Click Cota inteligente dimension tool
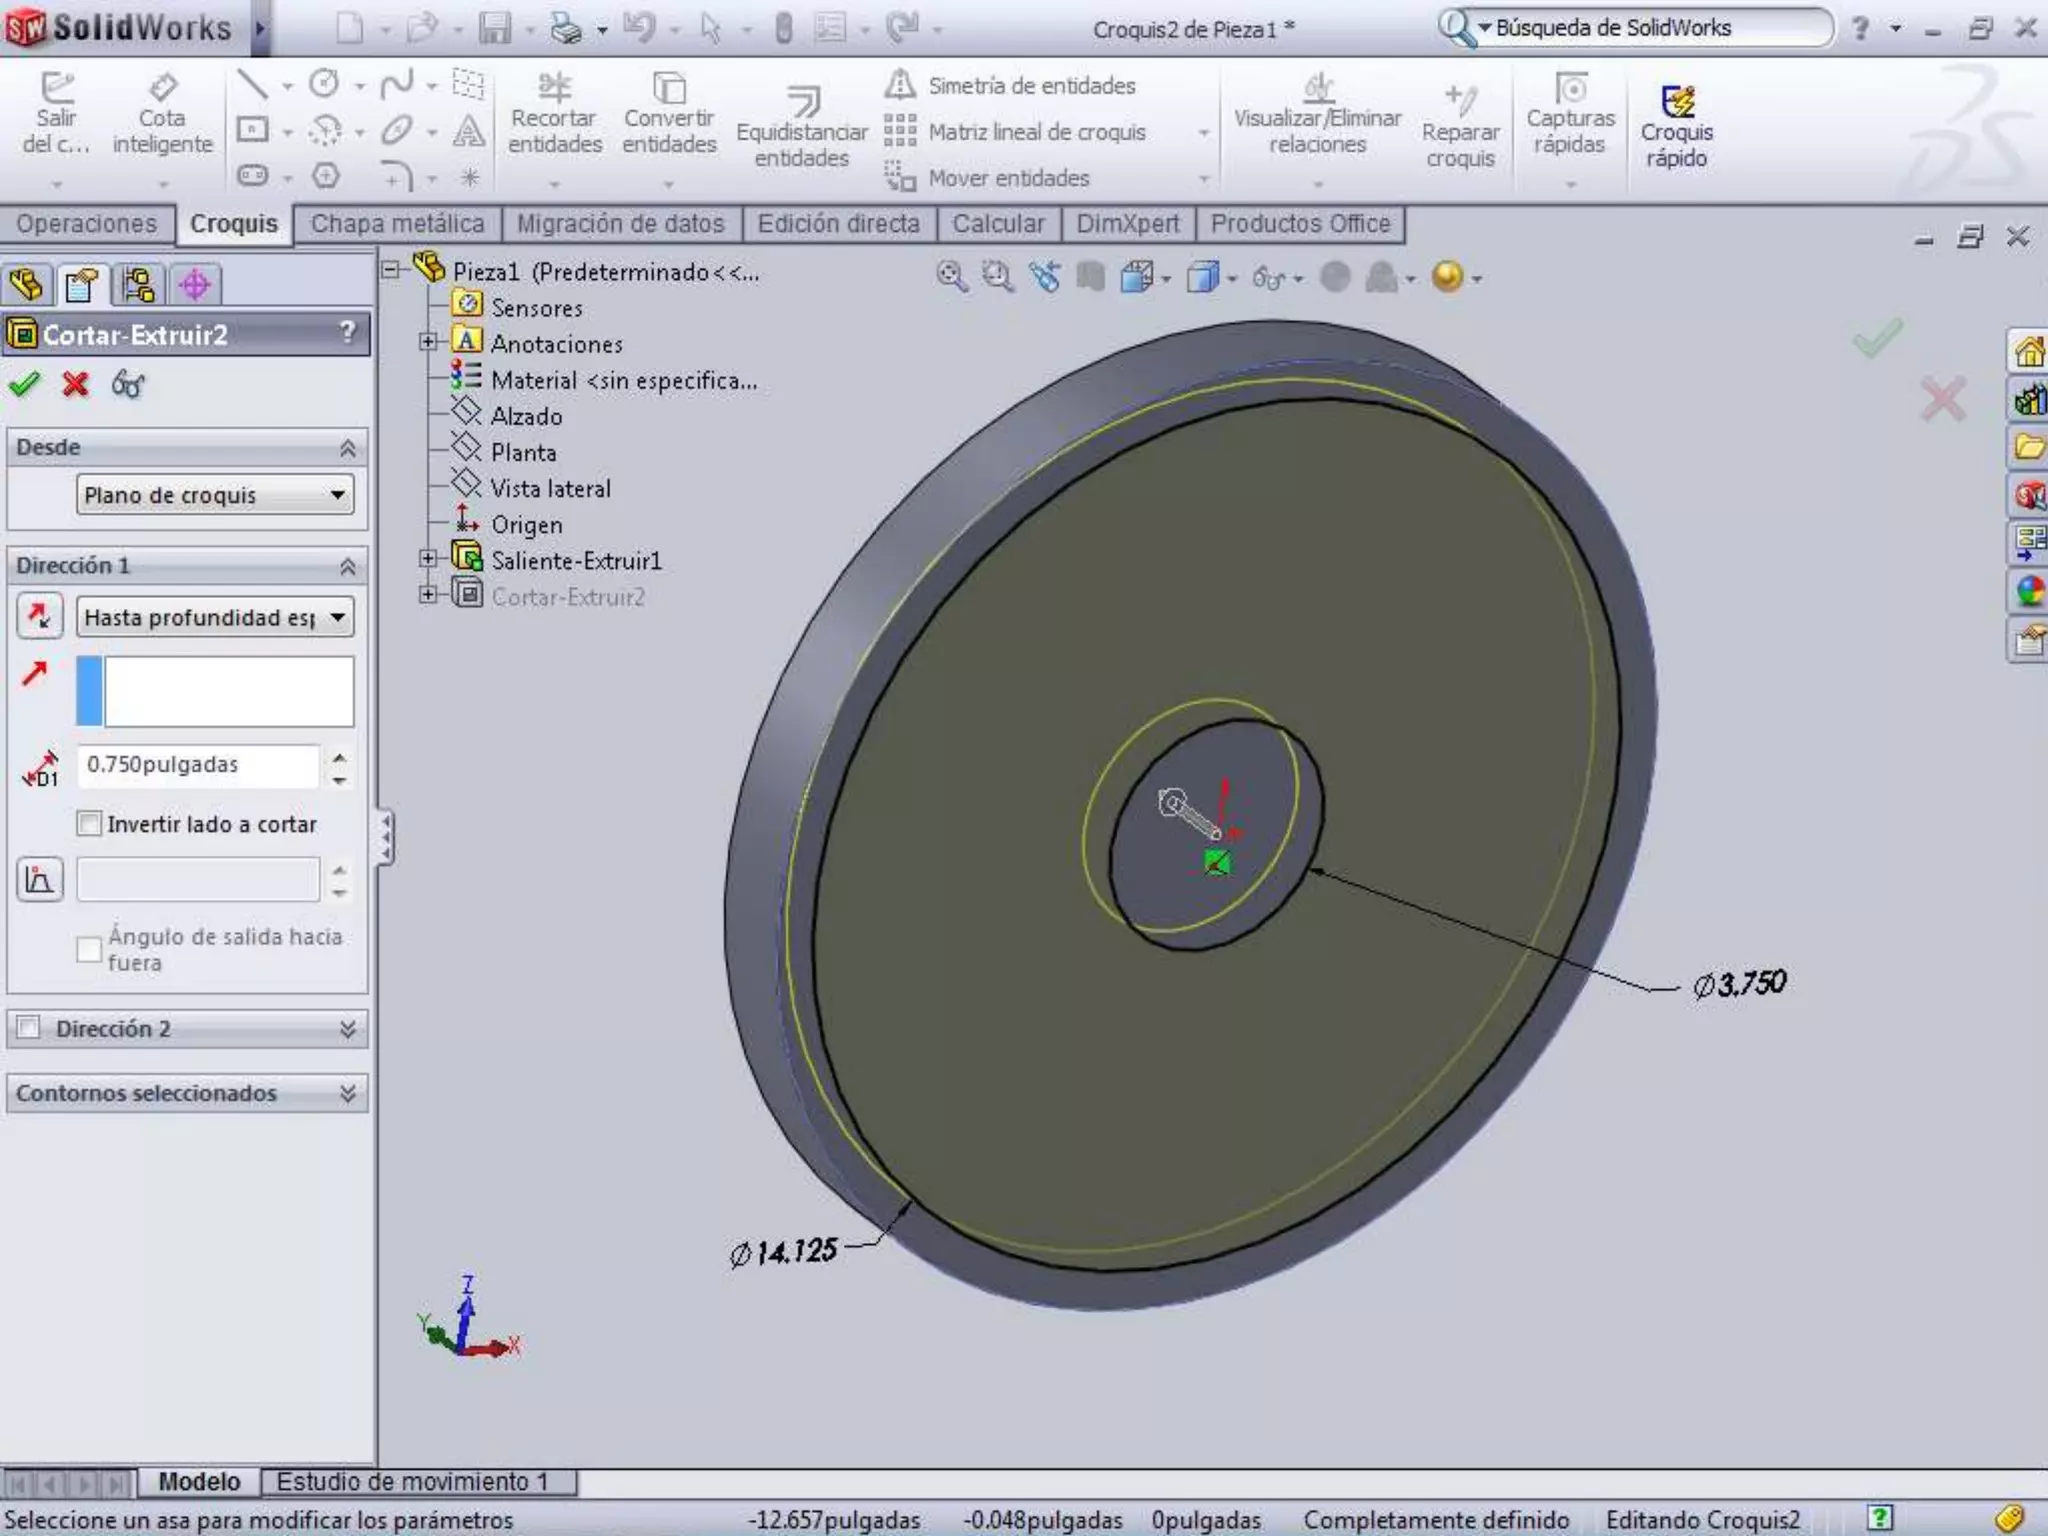This screenshot has height=1536, width=2048. (162, 113)
